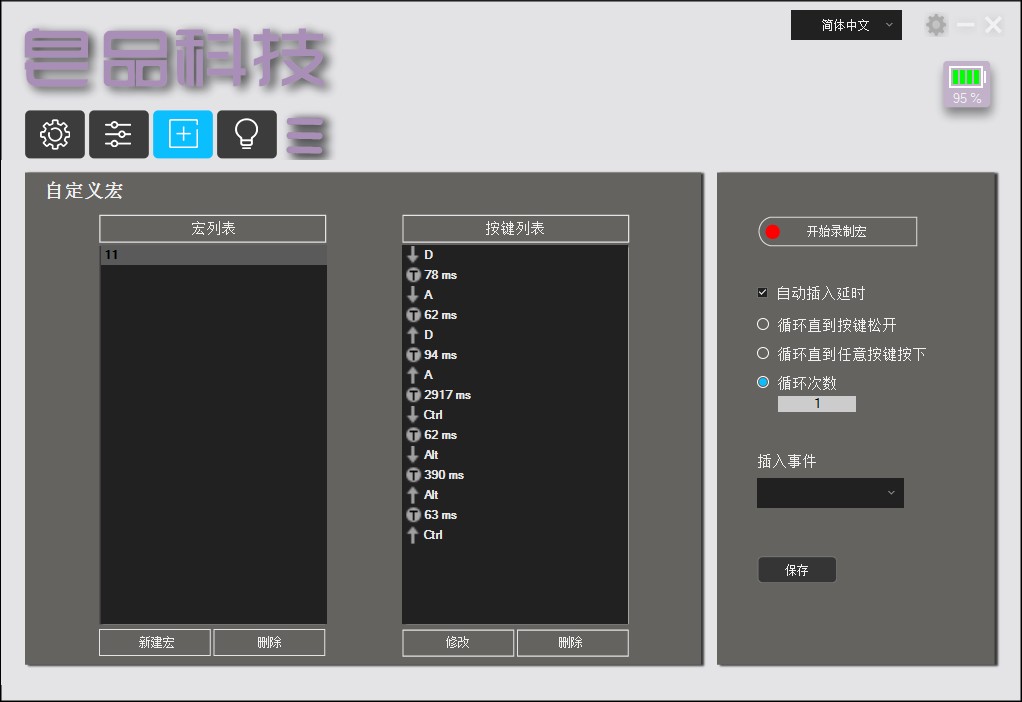Open the first gear settings icon in toolbar

(x=54, y=134)
